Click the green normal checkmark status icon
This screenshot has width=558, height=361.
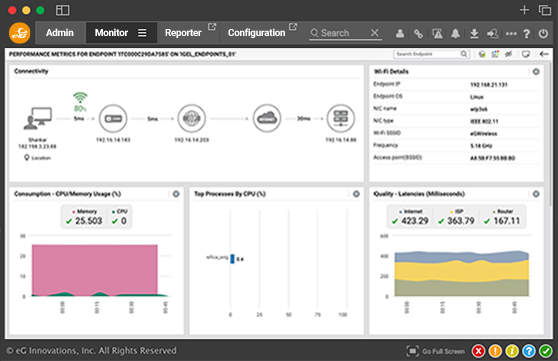pos(546,351)
